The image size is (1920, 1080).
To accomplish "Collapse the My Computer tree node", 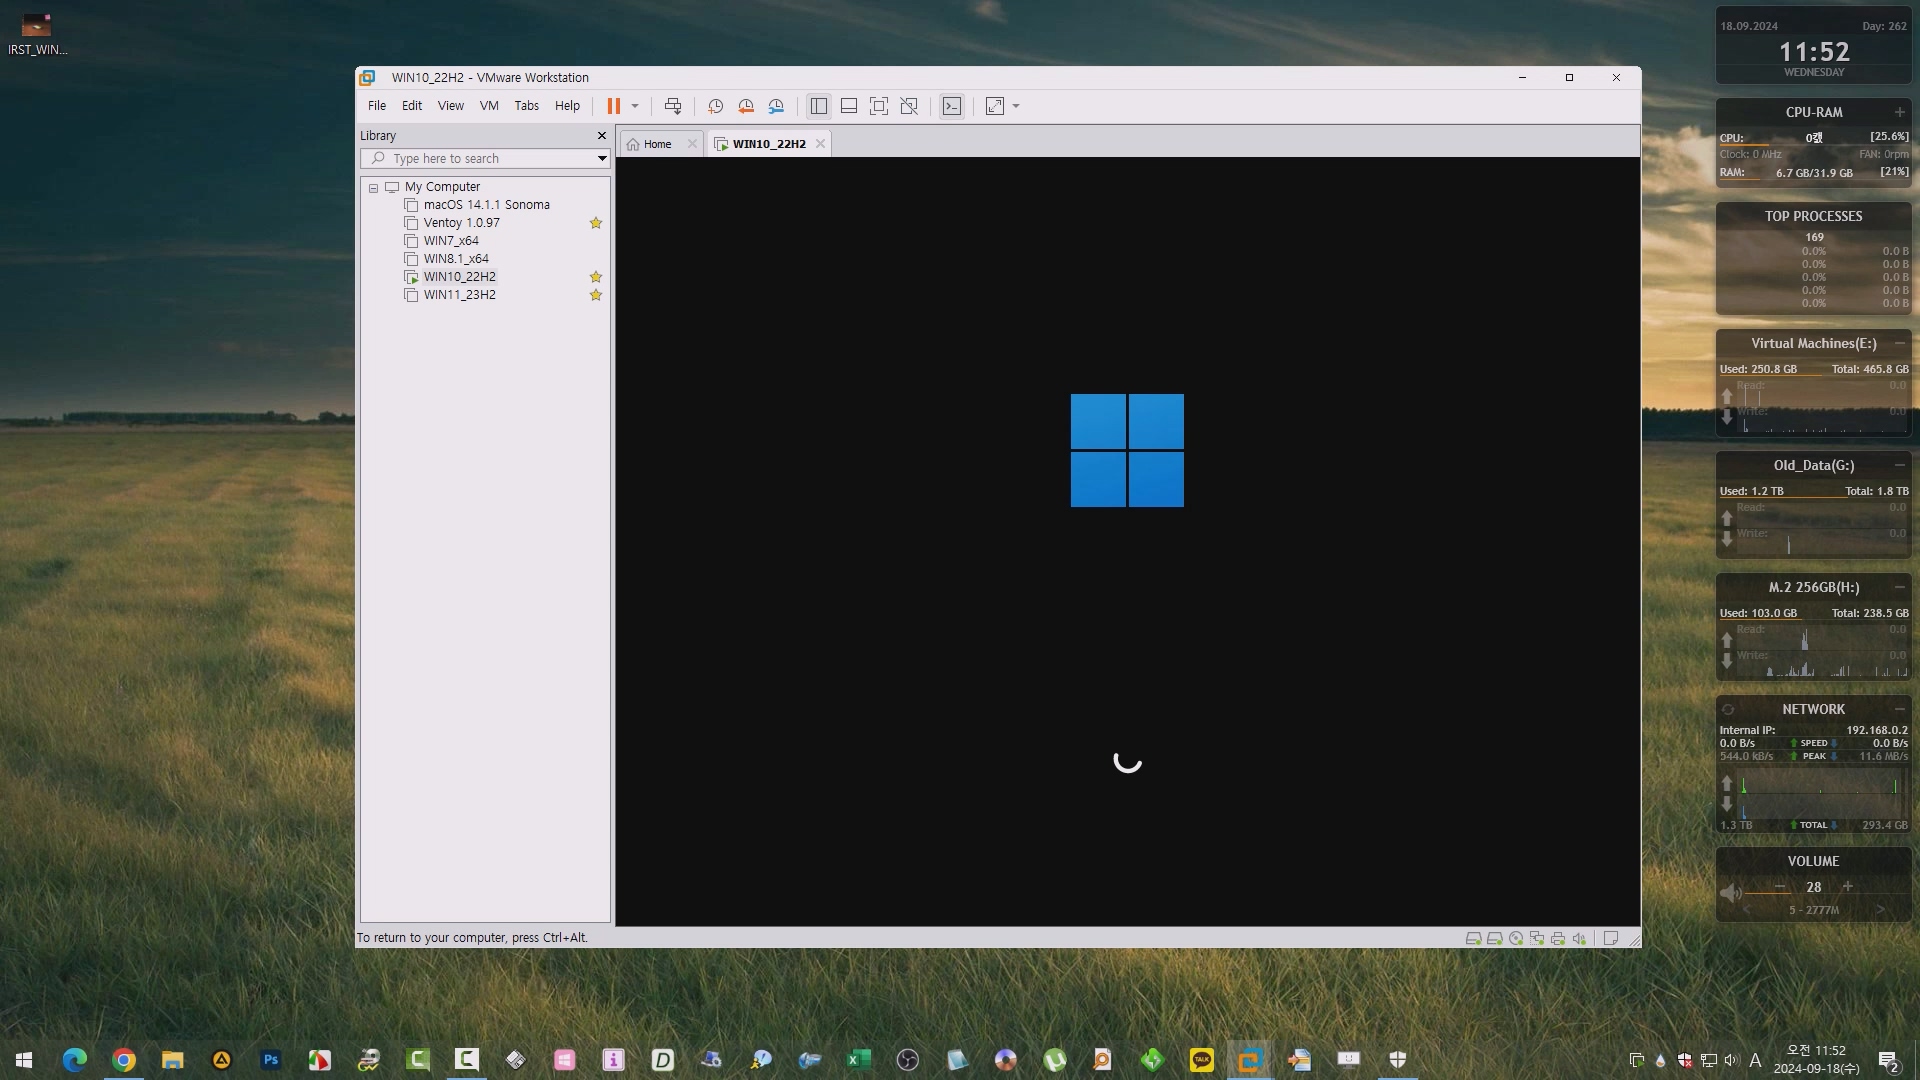I will click(373, 188).
